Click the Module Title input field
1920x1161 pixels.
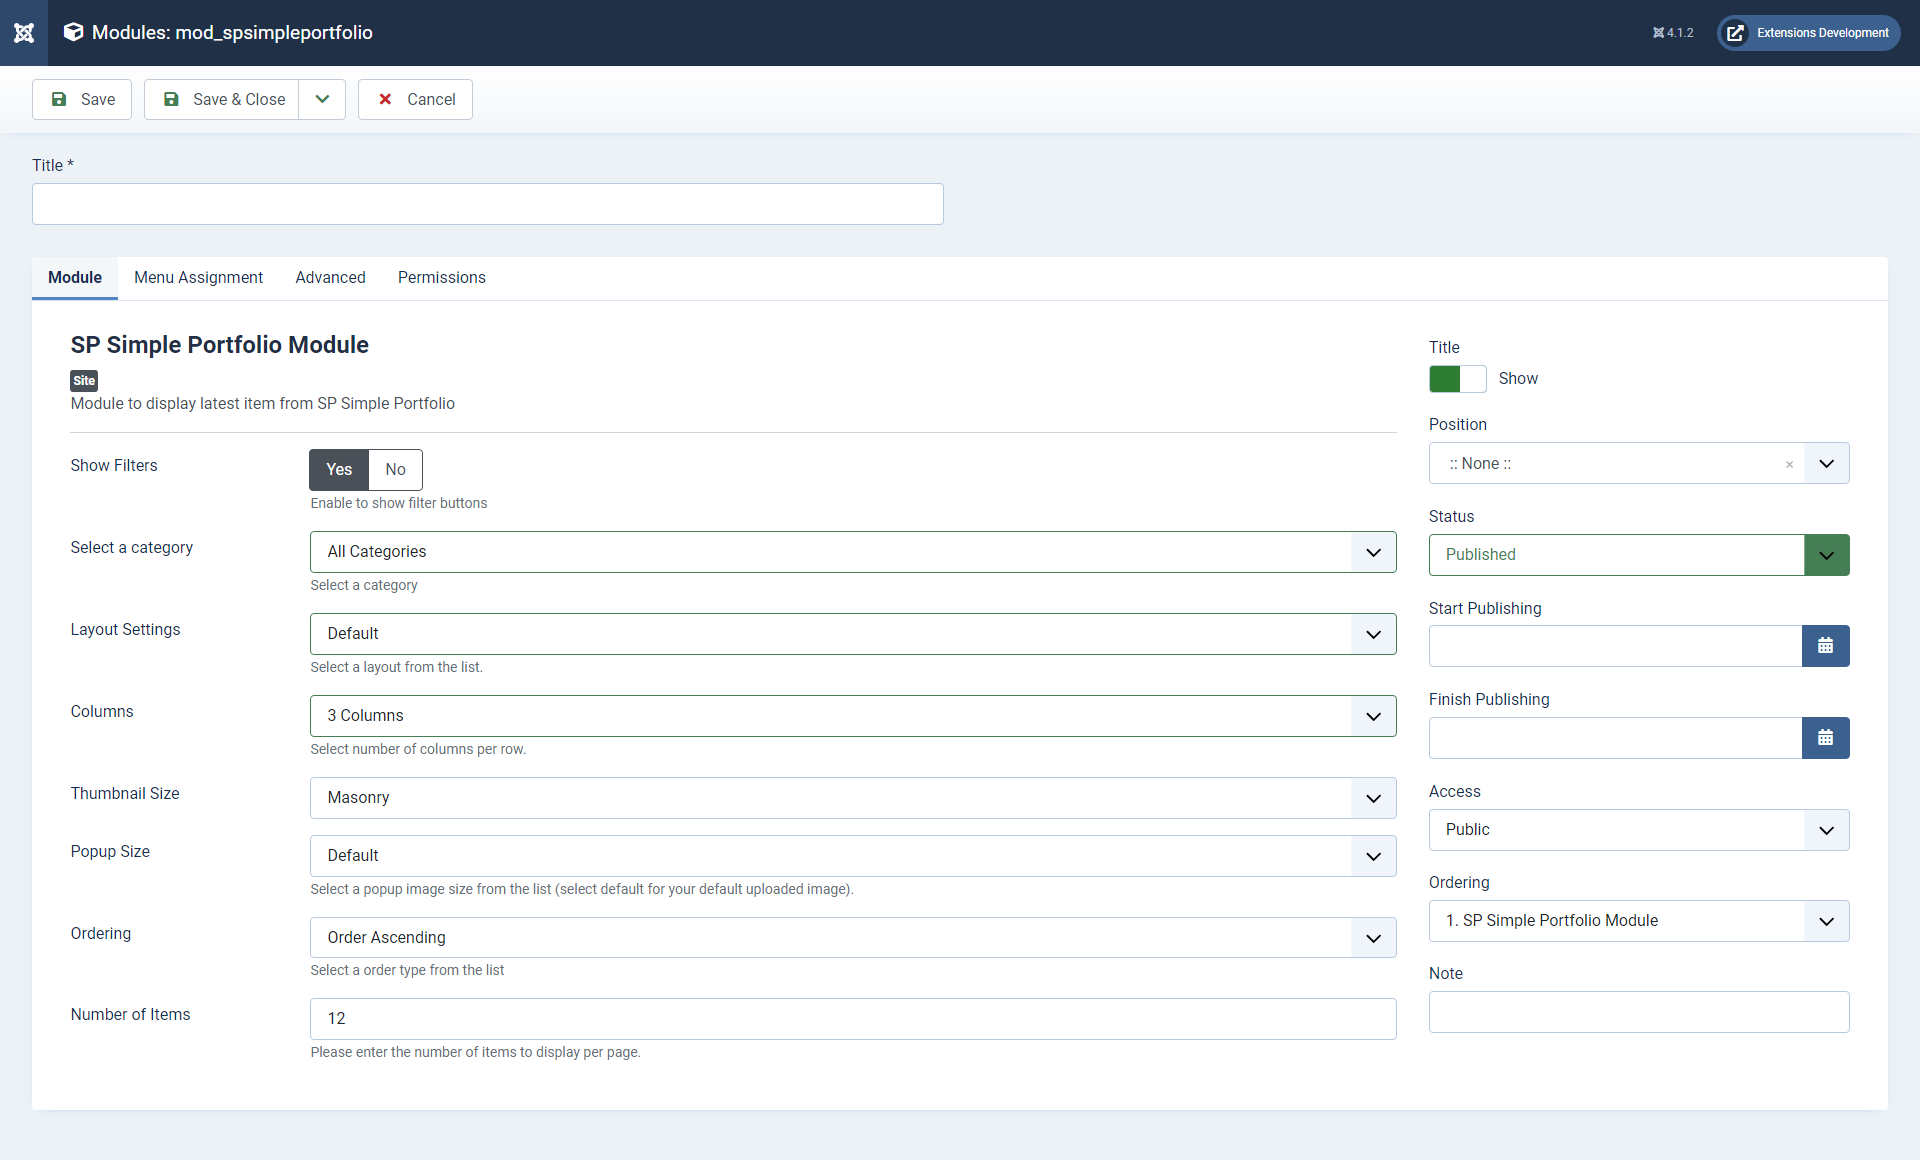tap(487, 203)
